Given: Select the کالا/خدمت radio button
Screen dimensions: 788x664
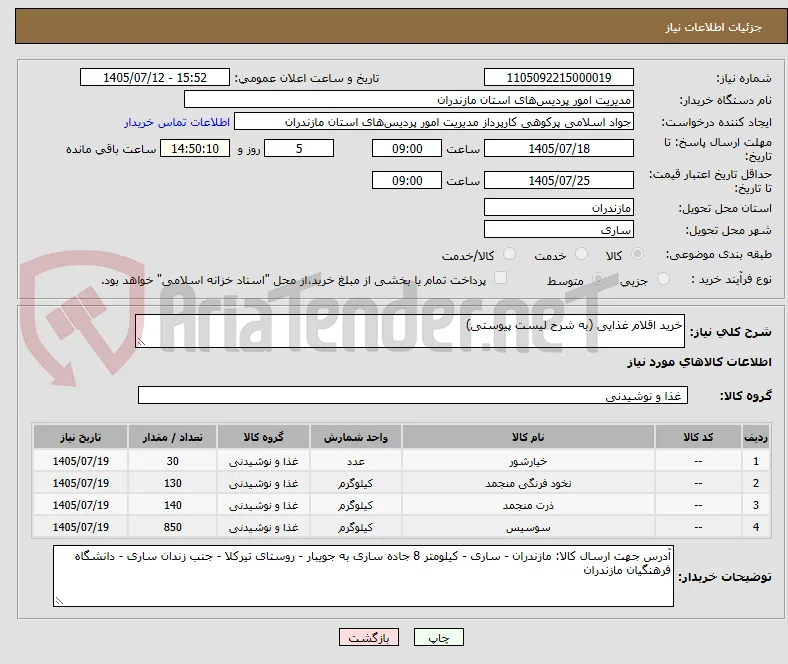Looking at the screenshot, I should 510,254.
